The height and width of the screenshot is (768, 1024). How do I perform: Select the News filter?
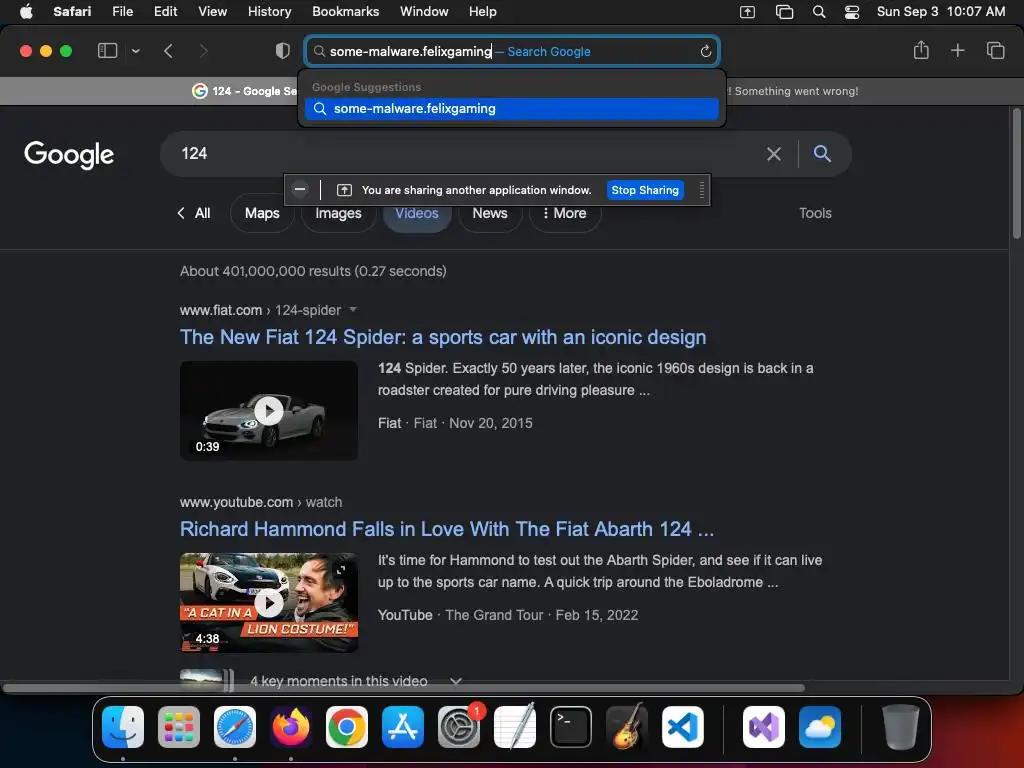[490, 214]
